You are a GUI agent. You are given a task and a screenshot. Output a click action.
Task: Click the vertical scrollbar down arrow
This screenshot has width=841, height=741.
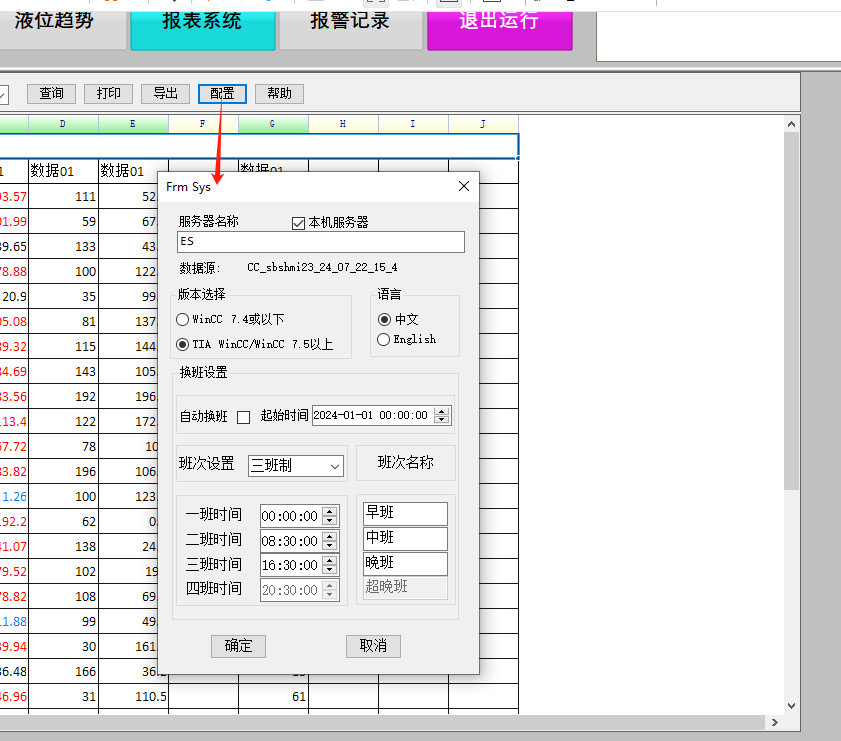click(x=791, y=705)
